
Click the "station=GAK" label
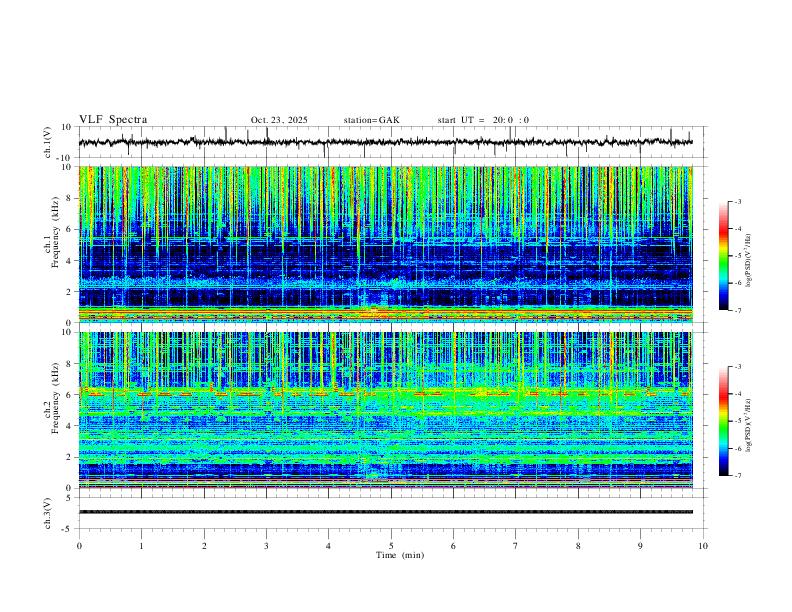371,120
